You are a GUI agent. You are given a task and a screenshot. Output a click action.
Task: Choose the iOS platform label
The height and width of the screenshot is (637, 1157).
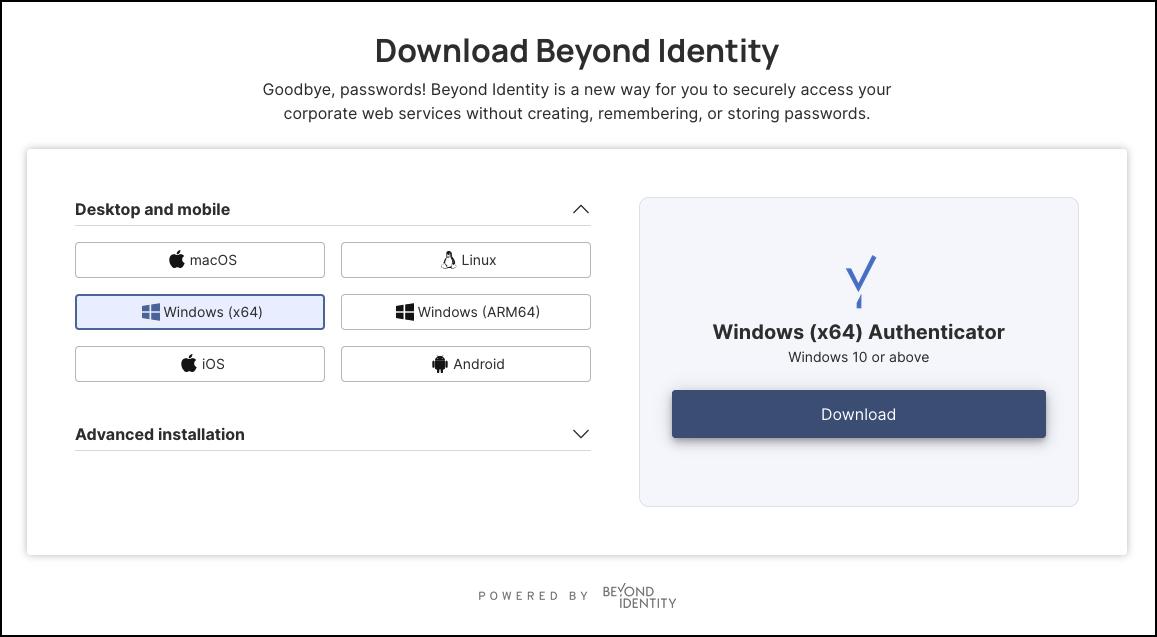(x=213, y=364)
